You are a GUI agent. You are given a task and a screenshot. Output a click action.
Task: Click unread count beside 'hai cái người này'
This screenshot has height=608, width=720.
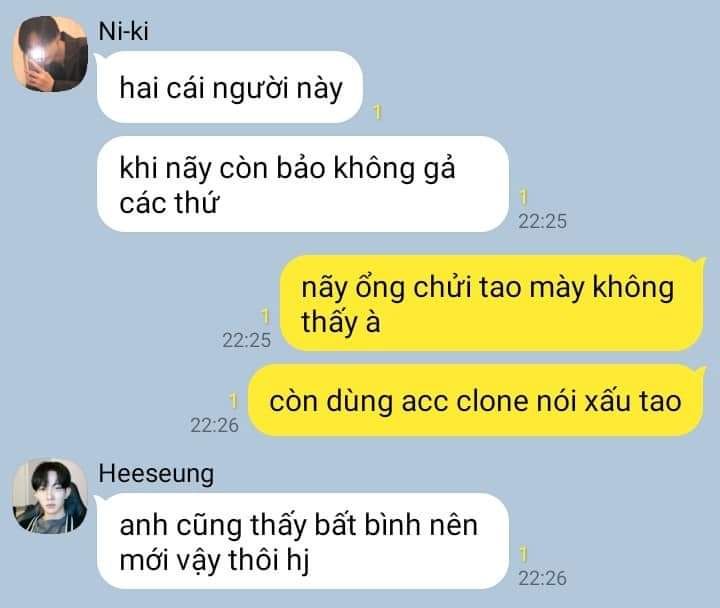pyautogui.click(x=377, y=113)
